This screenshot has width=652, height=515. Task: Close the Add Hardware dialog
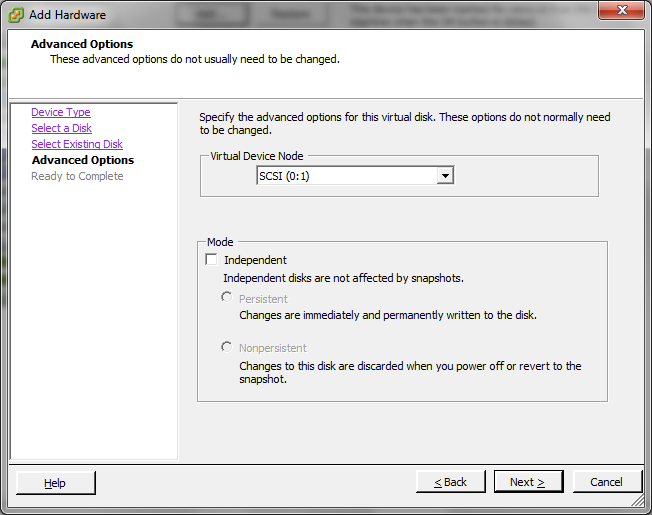pyautogui.click(x=621, y=10)
